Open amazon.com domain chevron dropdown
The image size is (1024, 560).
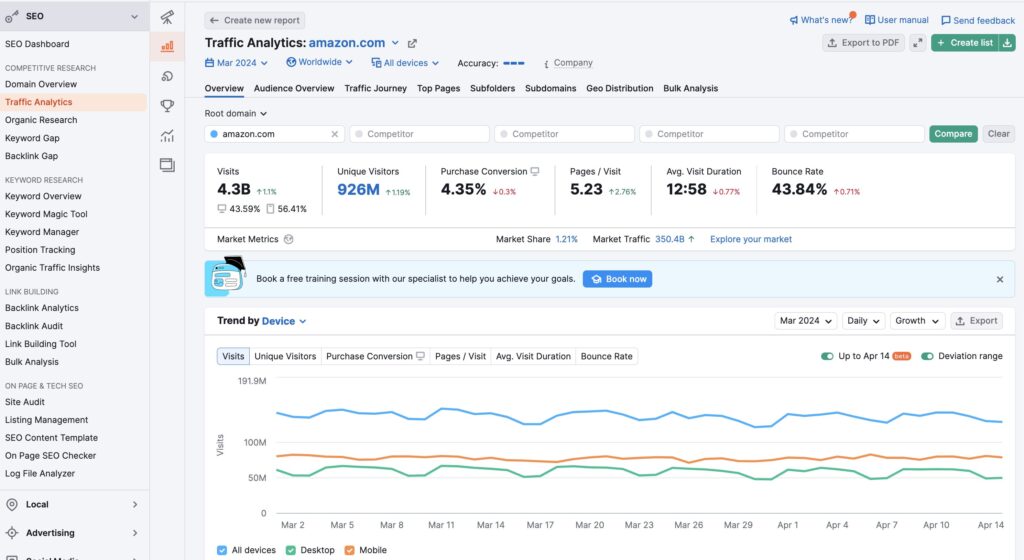(395, 43)
